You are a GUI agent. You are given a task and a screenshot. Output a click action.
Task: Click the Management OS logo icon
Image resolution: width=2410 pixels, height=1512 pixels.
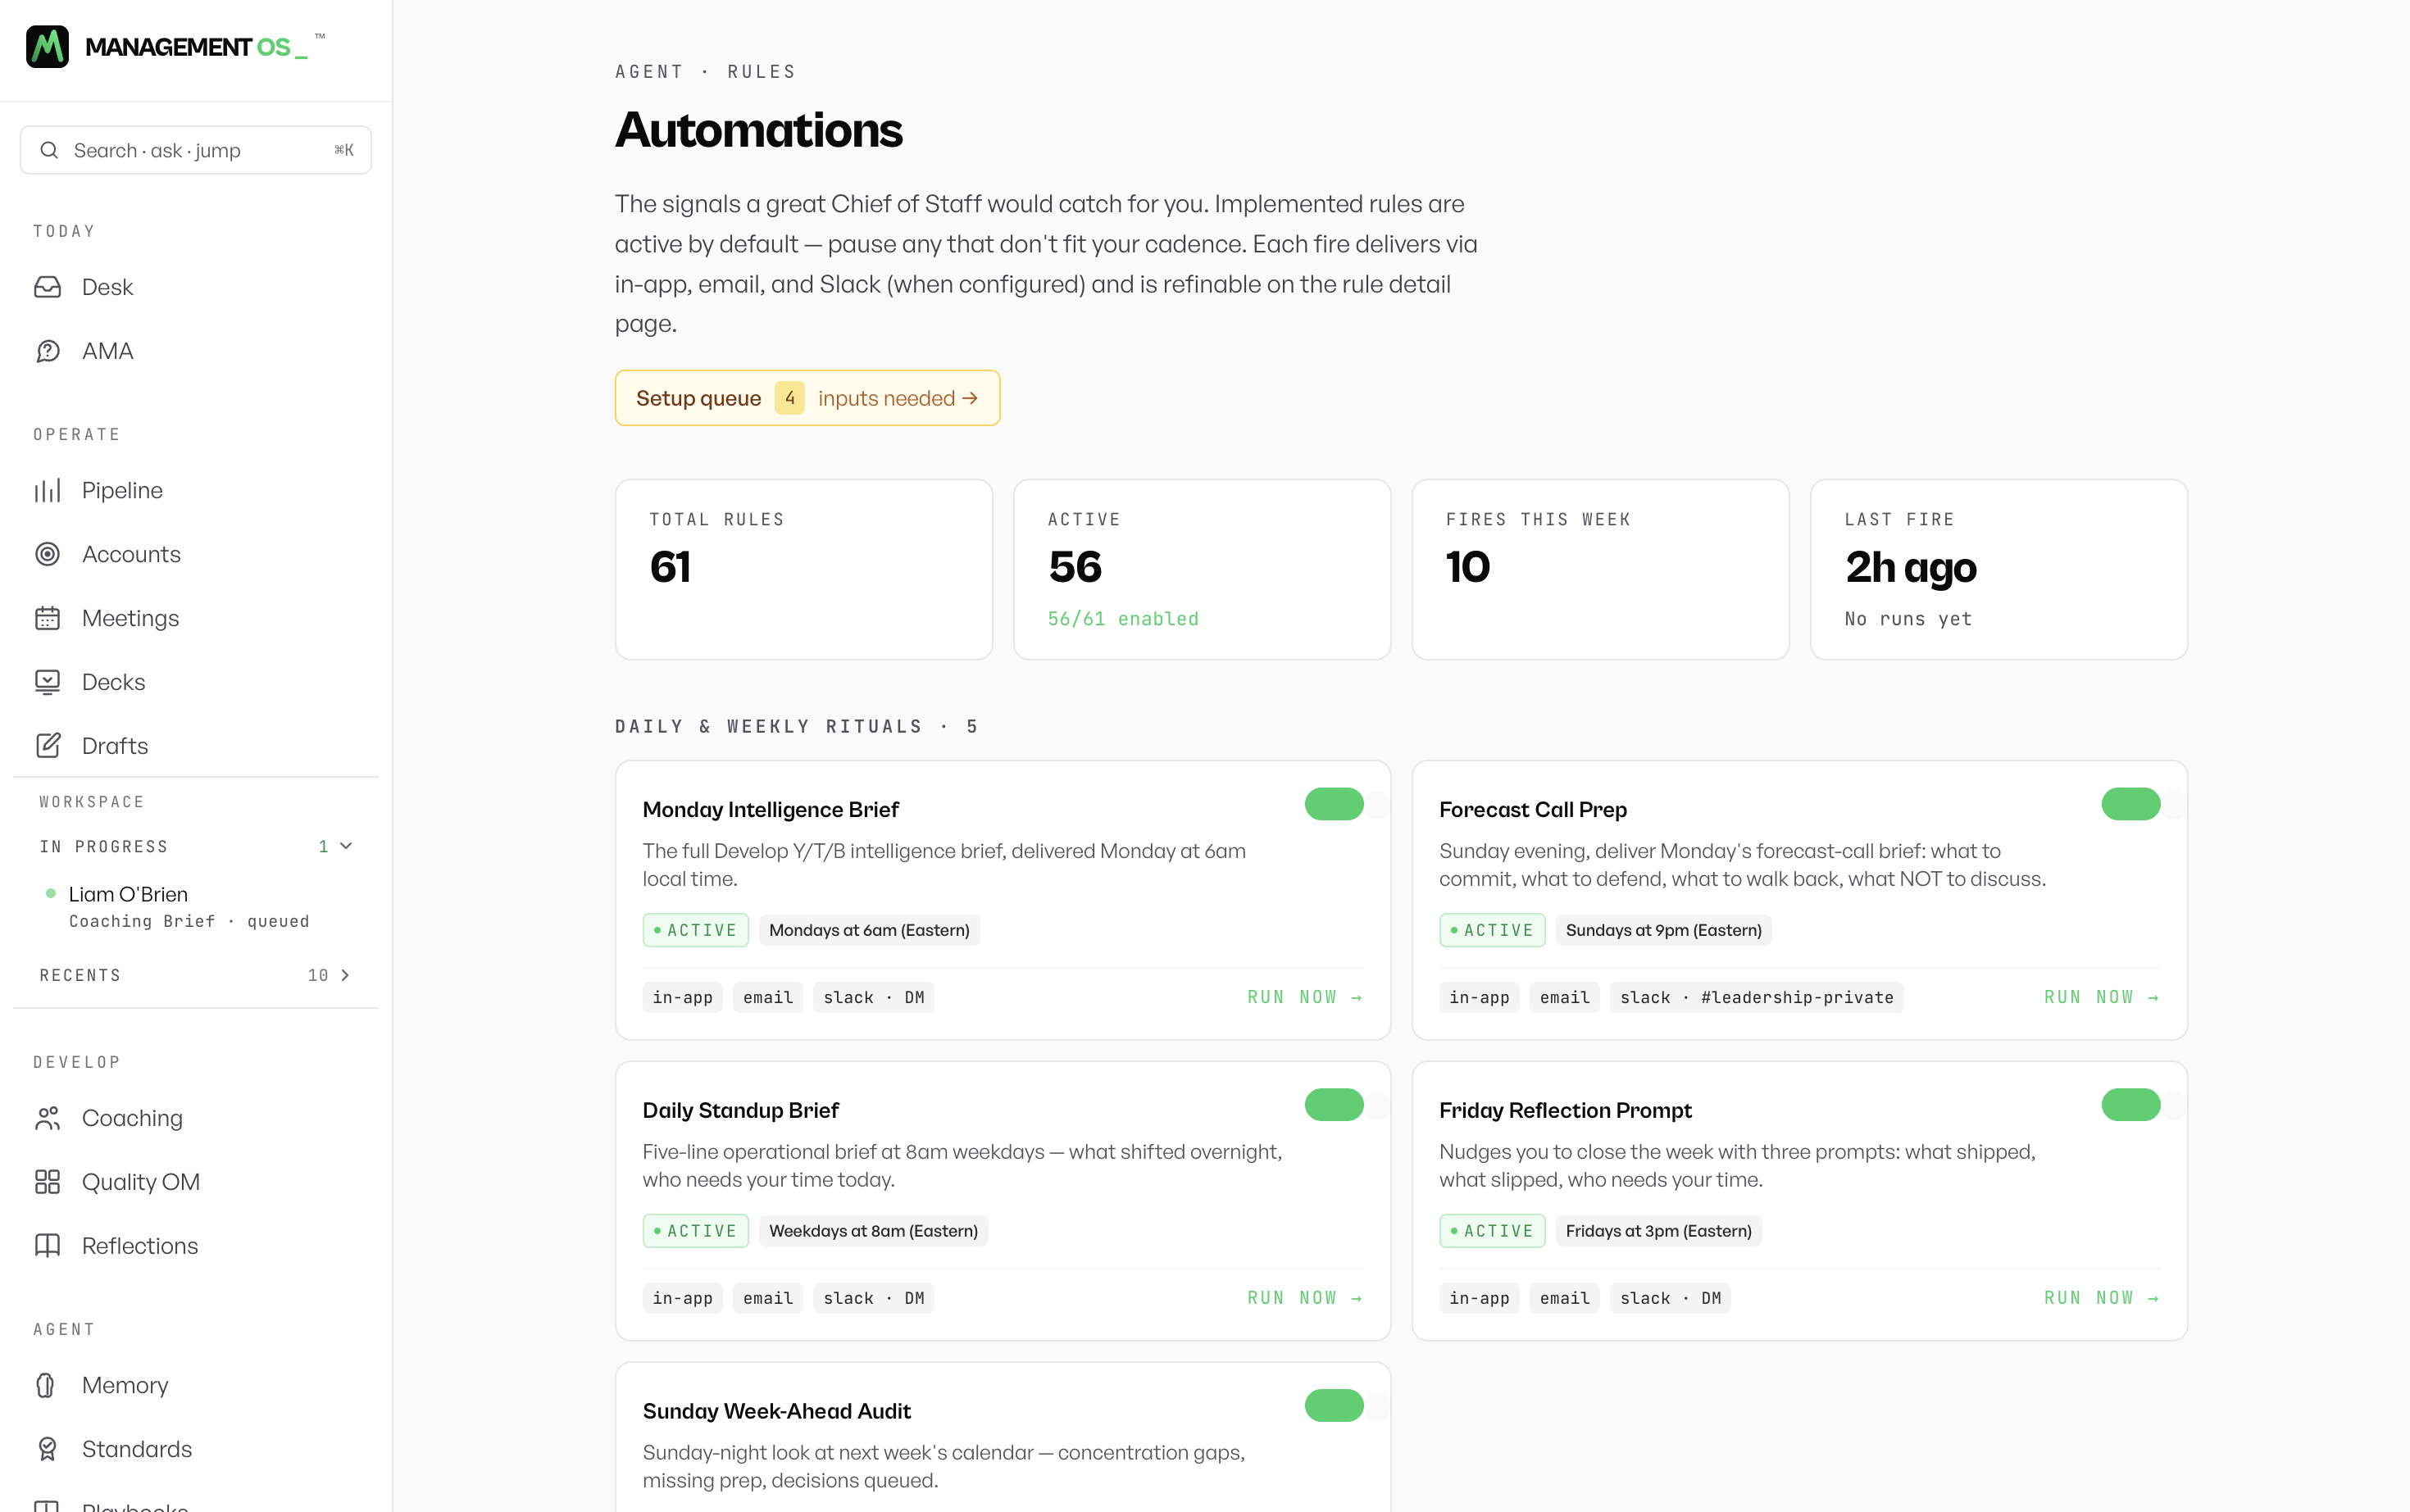click(47, 46)
